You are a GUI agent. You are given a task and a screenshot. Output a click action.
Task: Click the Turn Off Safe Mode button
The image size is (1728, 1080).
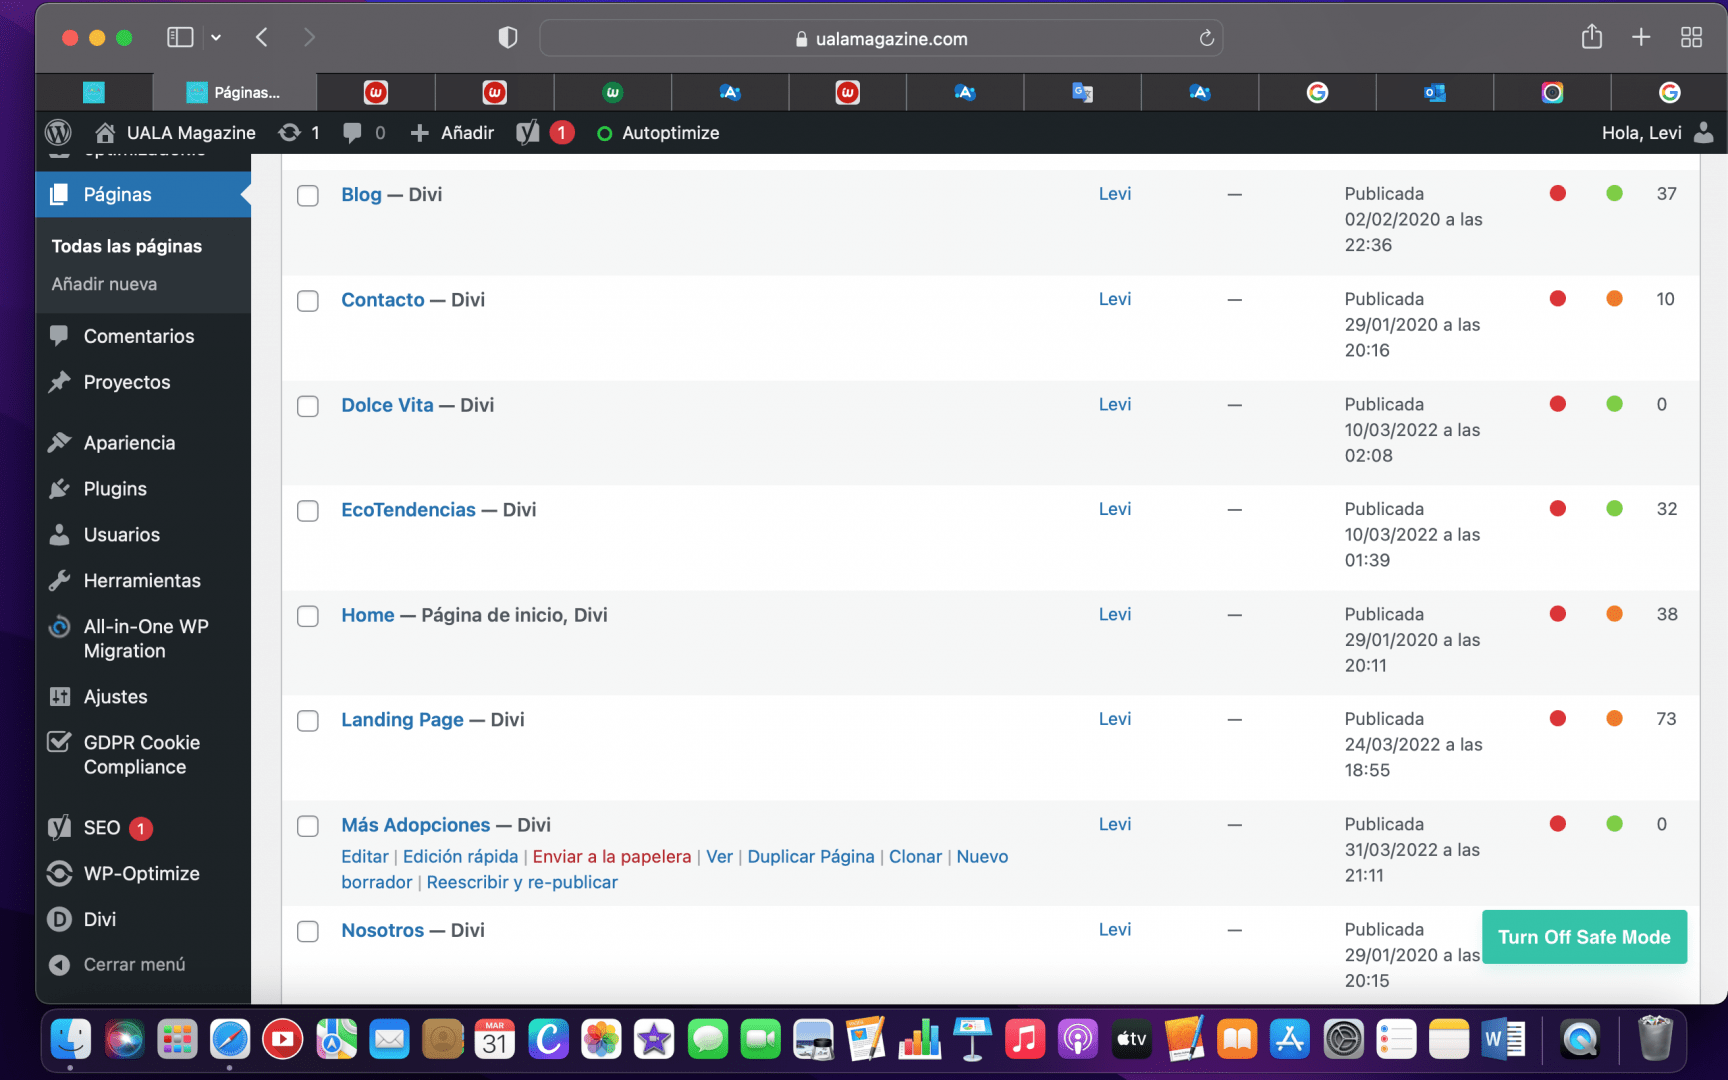(x=1584, y=937)
